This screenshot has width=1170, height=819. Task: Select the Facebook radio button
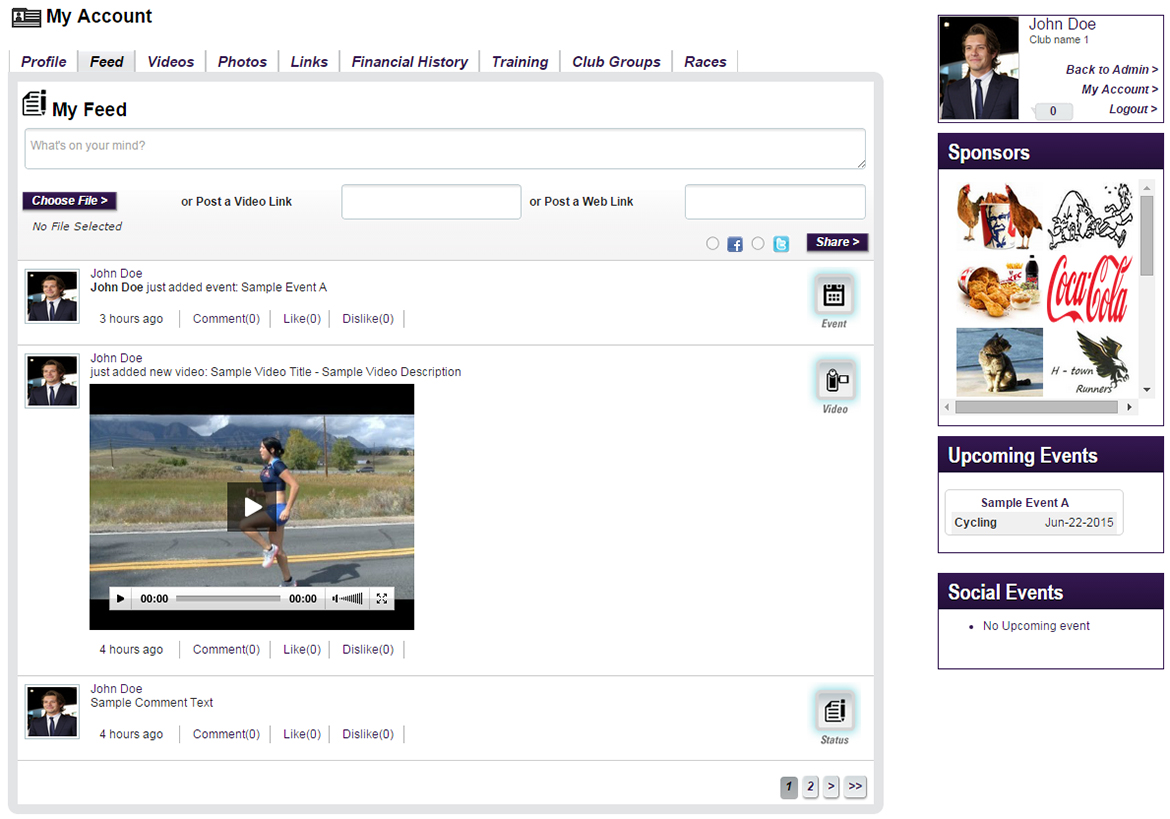[x=712, y=244]
